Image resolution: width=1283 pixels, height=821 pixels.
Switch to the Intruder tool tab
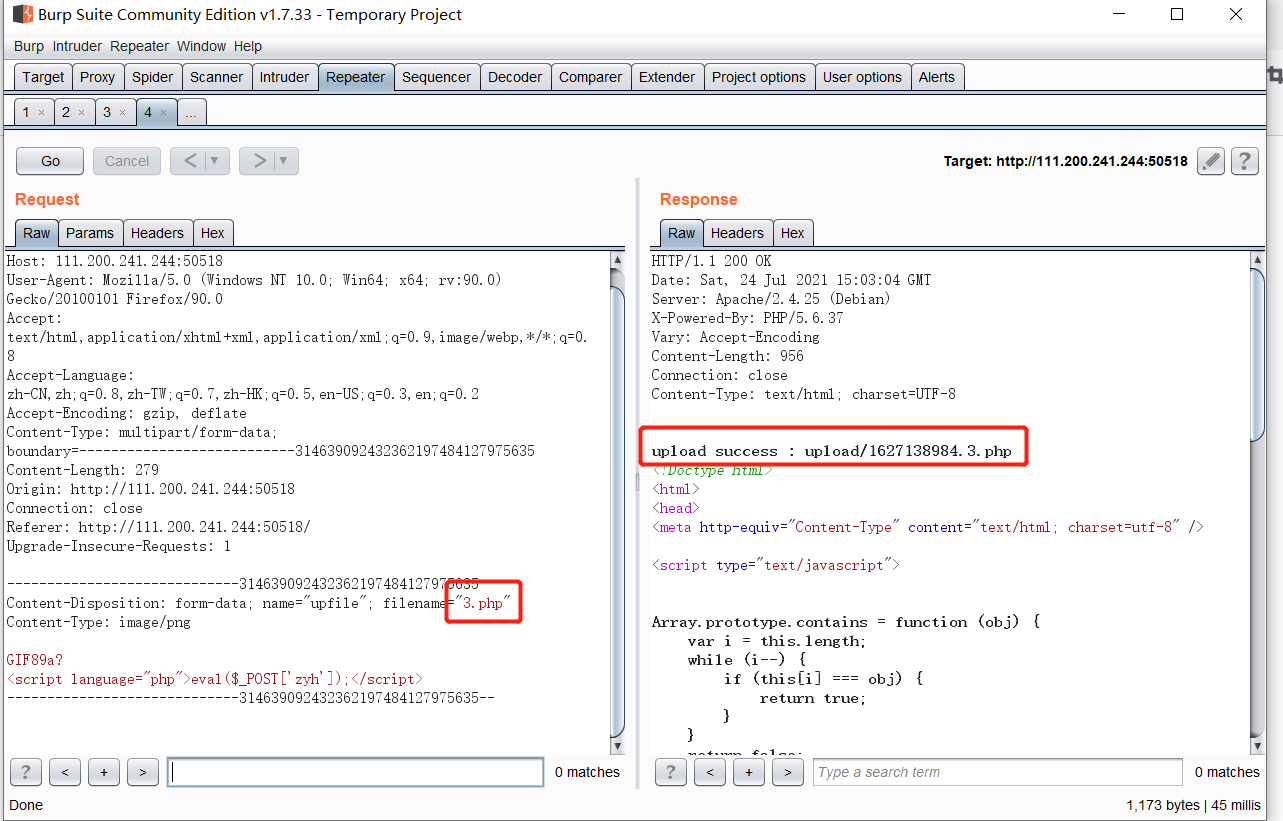pos(284,77)
